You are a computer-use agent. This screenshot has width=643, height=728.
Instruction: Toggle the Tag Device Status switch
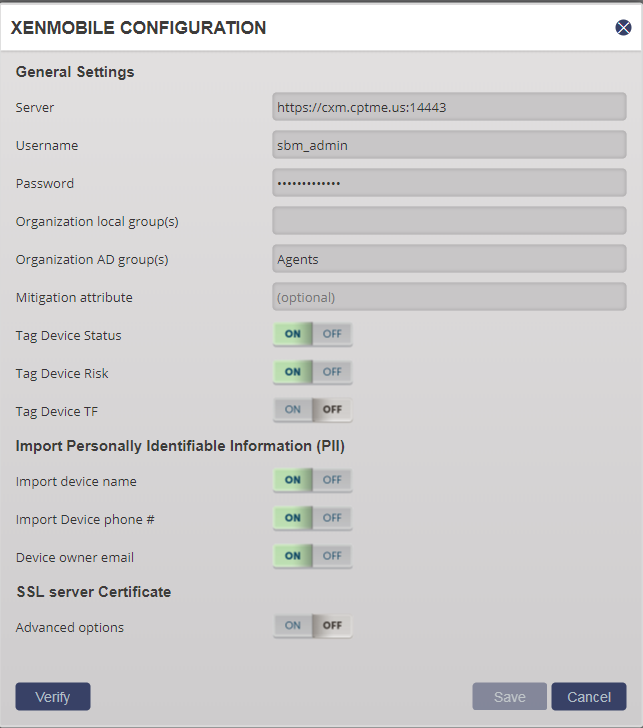312,334
